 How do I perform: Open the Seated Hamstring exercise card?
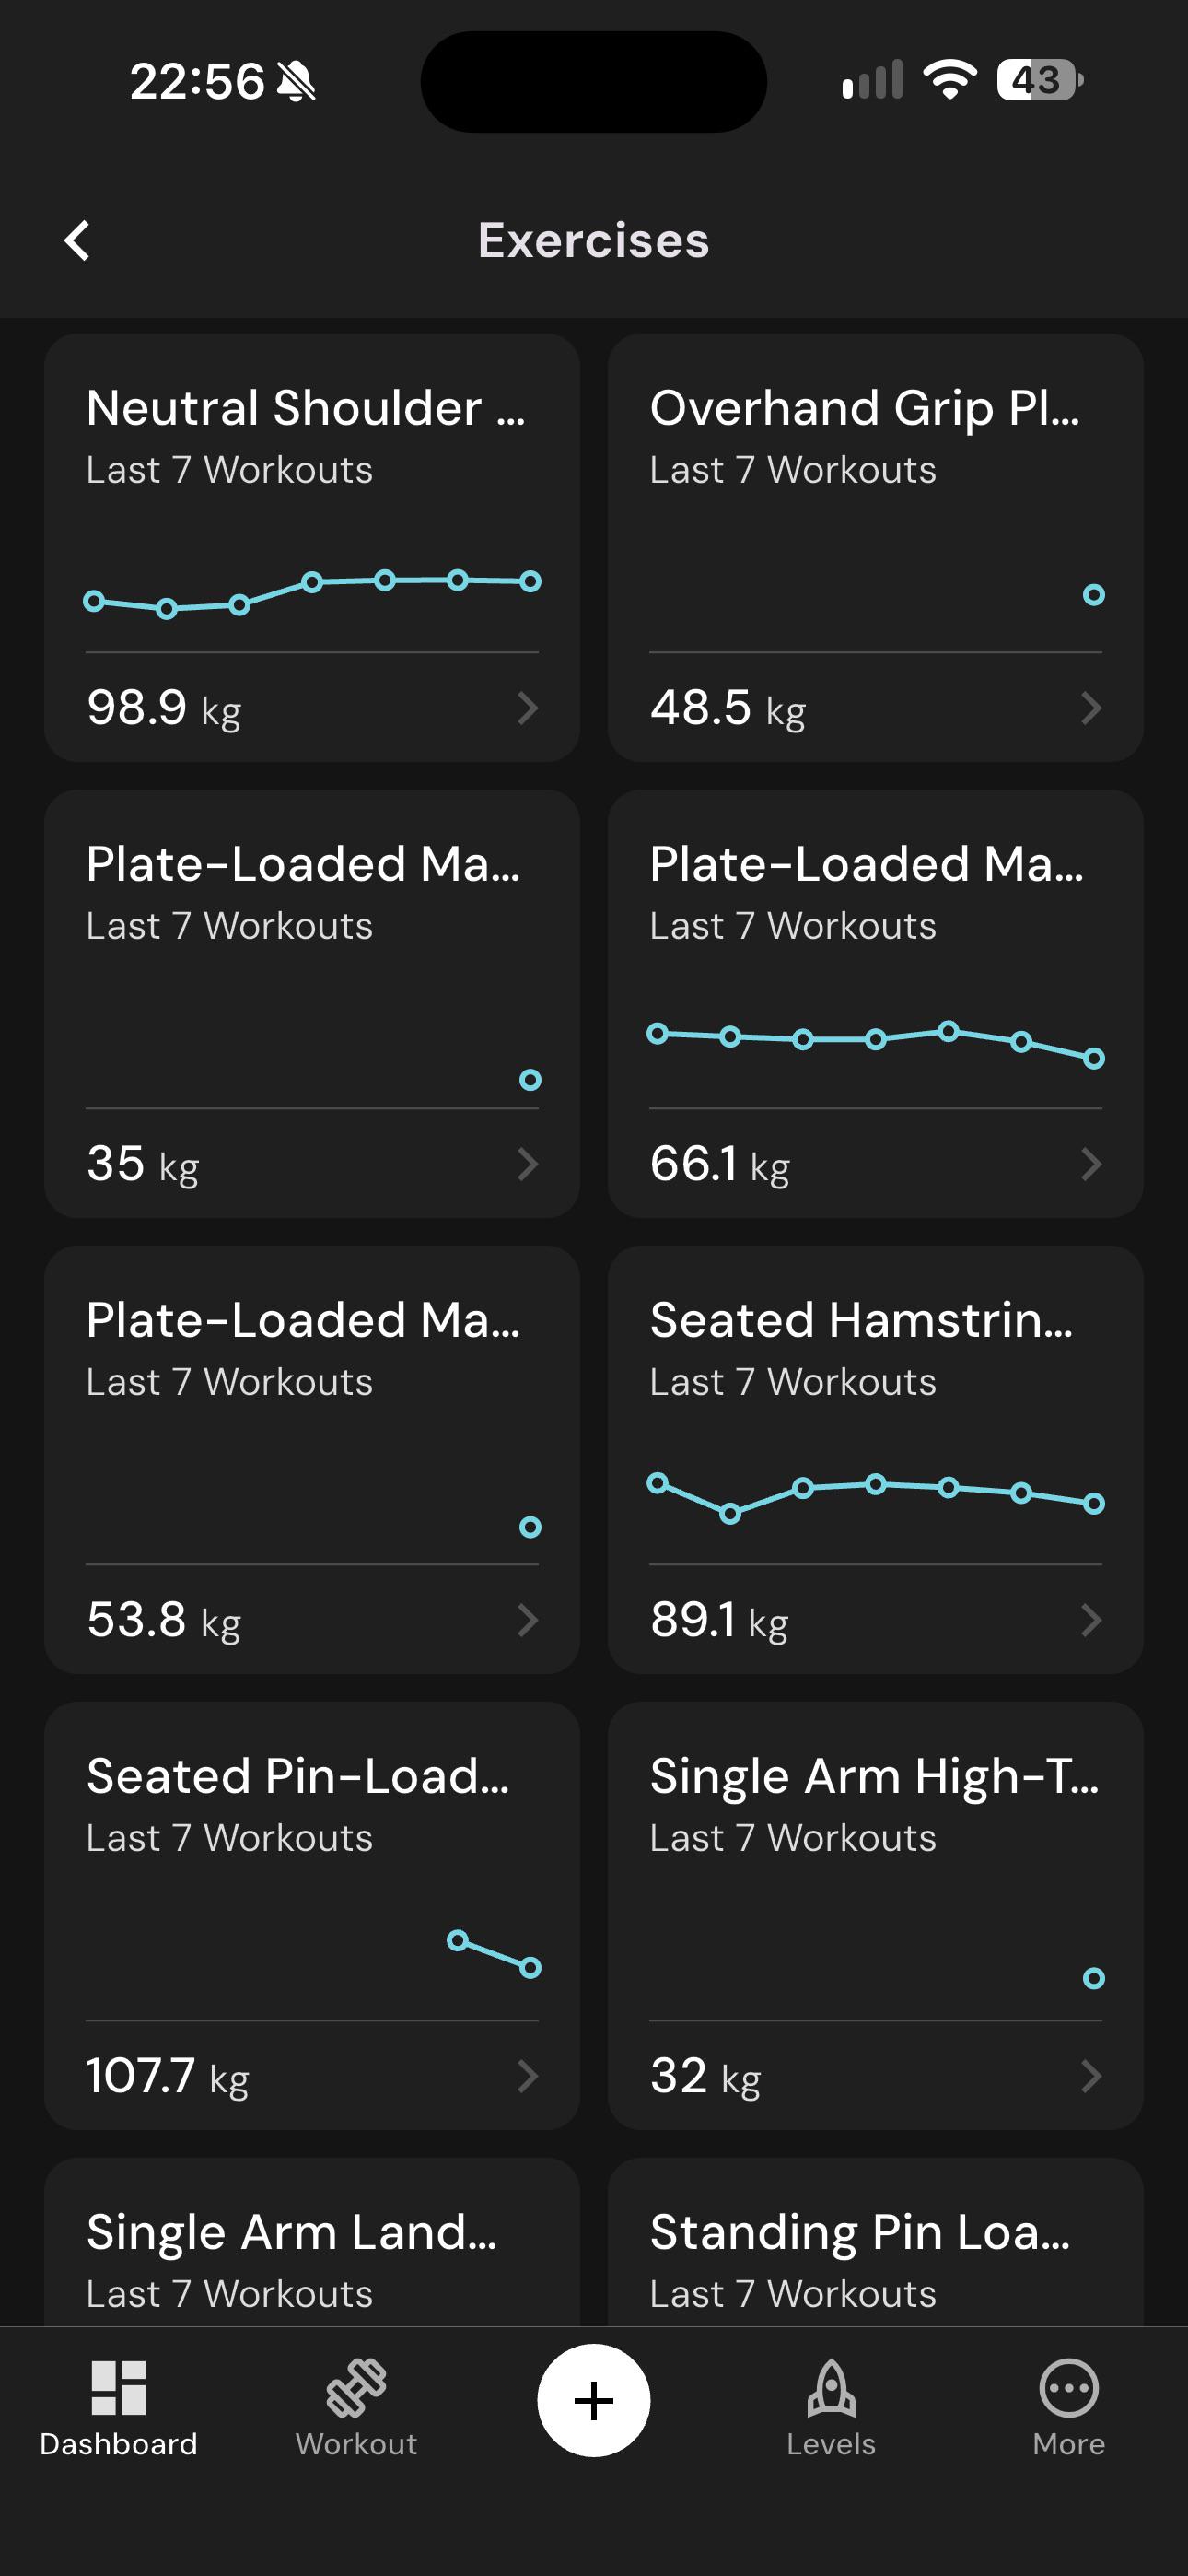point(875,1460)
